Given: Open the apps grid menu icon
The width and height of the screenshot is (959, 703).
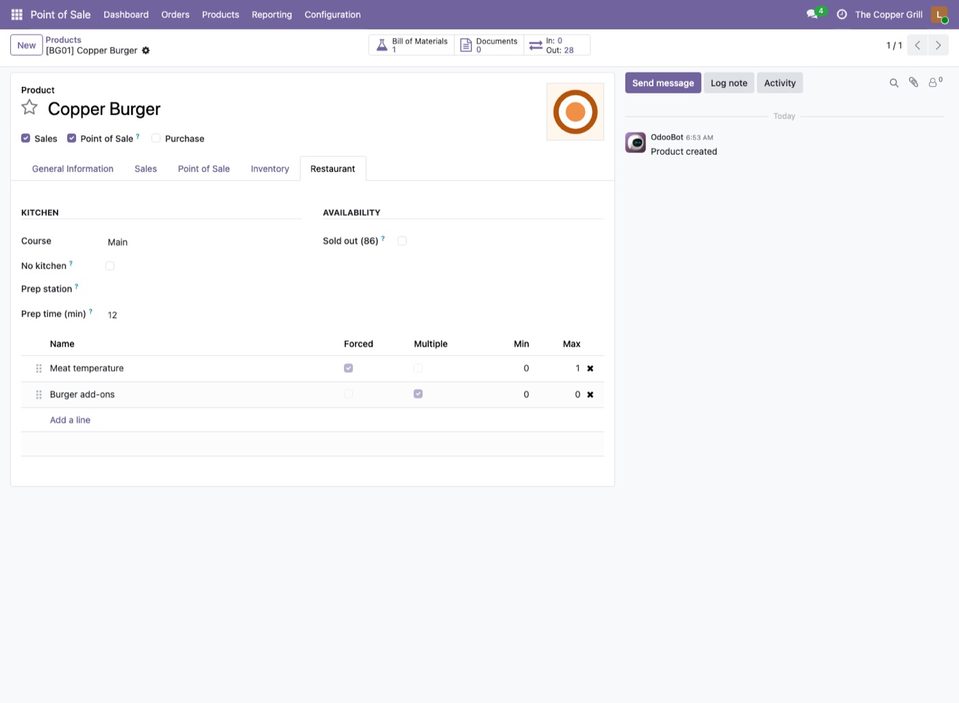Looking at the screenshot, I should [17, 14].
